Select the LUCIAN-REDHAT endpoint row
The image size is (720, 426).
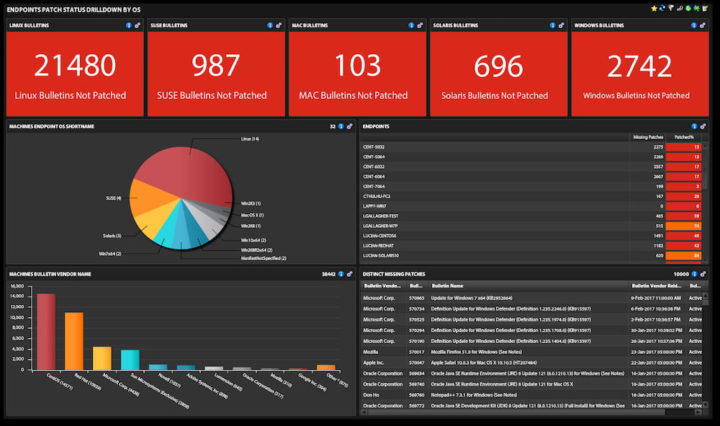(532, 246)
